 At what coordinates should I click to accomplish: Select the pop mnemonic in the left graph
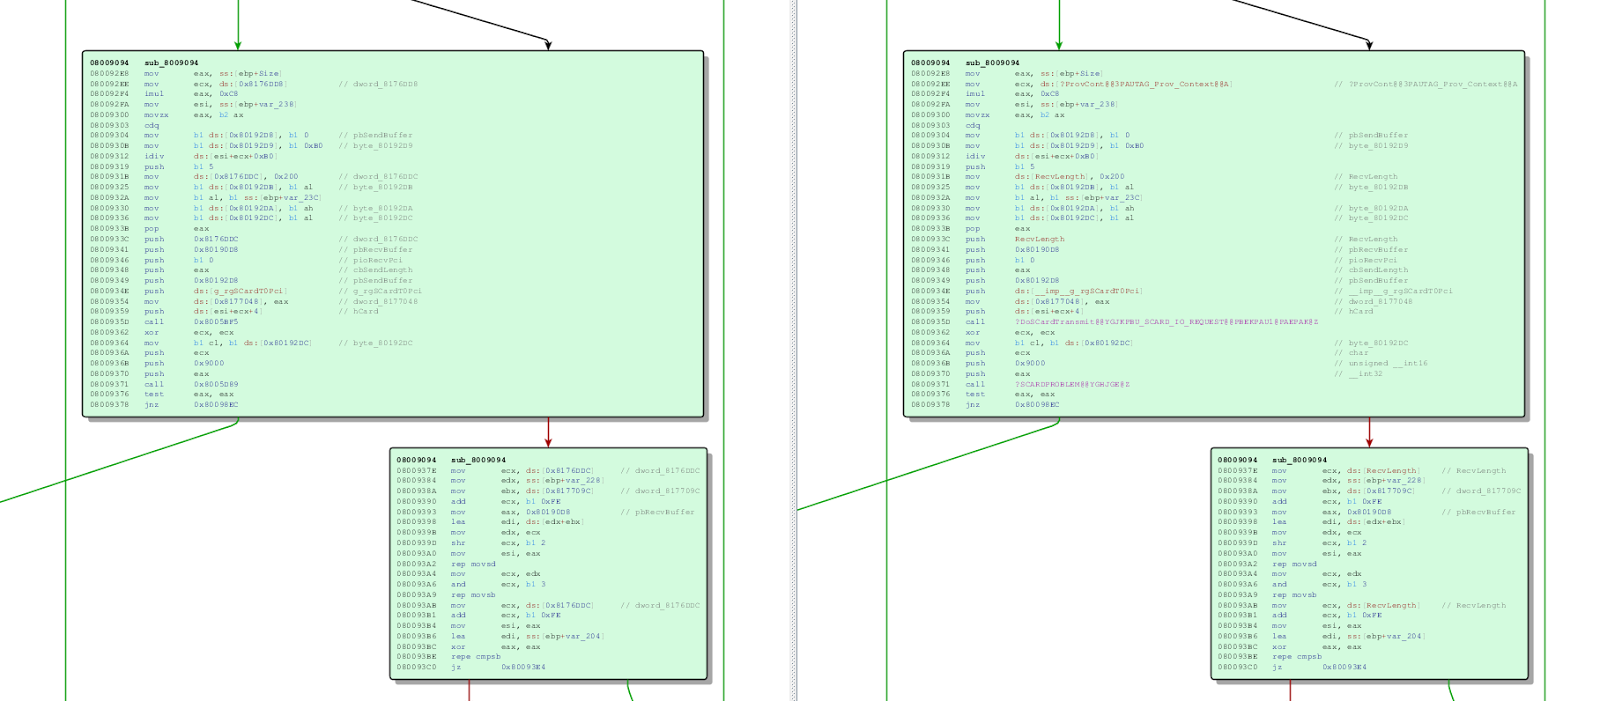click(x=151, y=229)
